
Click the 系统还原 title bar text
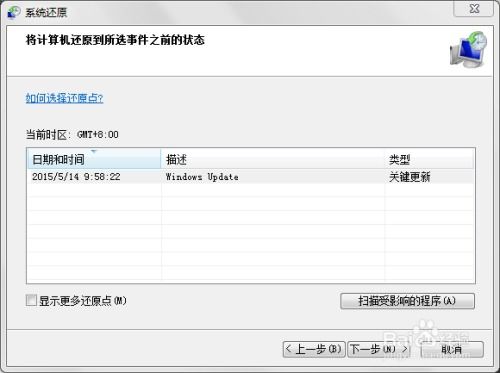46,12
